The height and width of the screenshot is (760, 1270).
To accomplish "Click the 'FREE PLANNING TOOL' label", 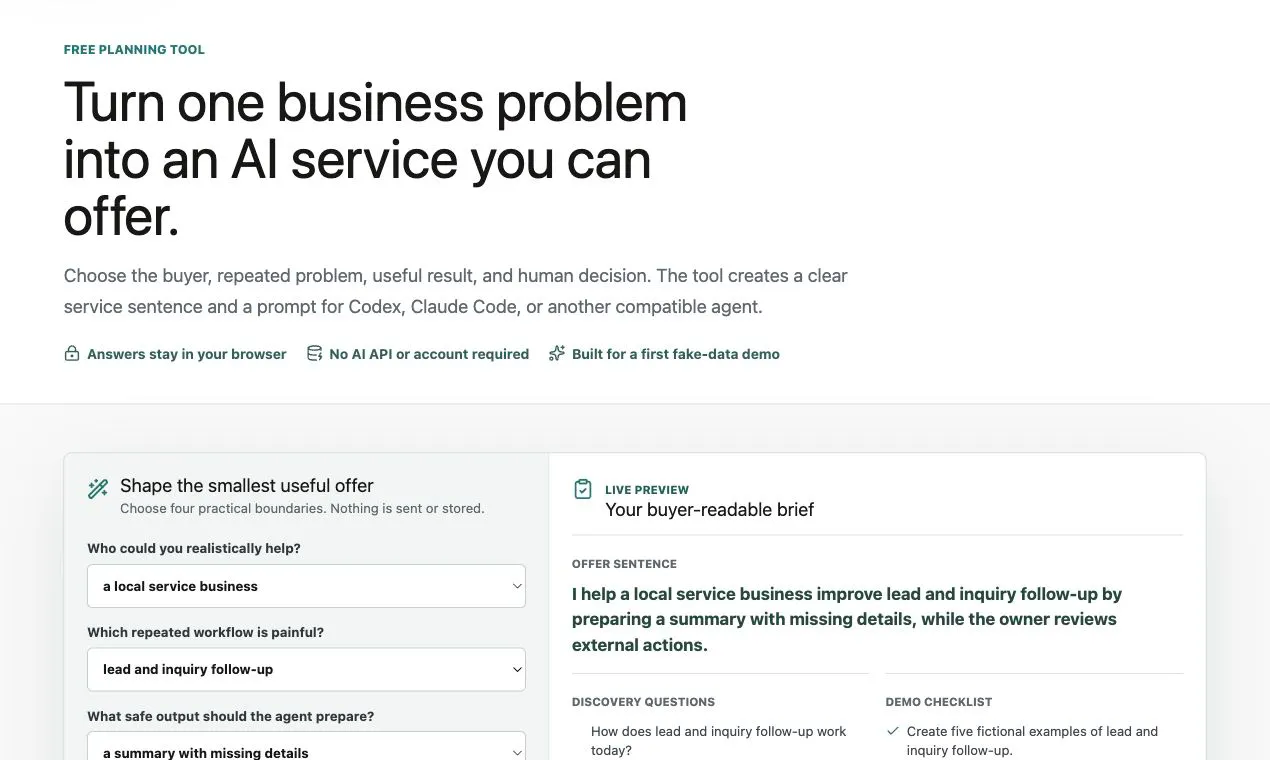I will click(134, 50).
